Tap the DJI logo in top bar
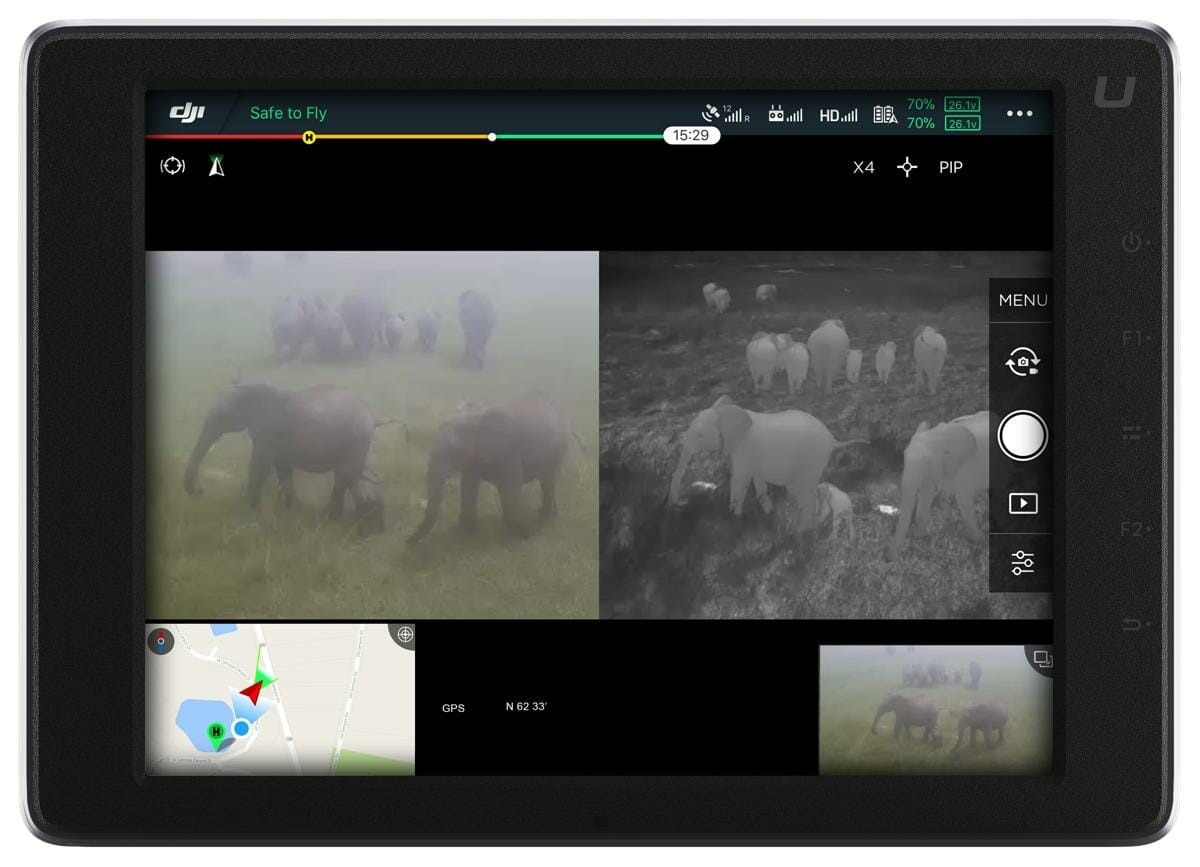1200x867 pixels. [x=187, y=112]
